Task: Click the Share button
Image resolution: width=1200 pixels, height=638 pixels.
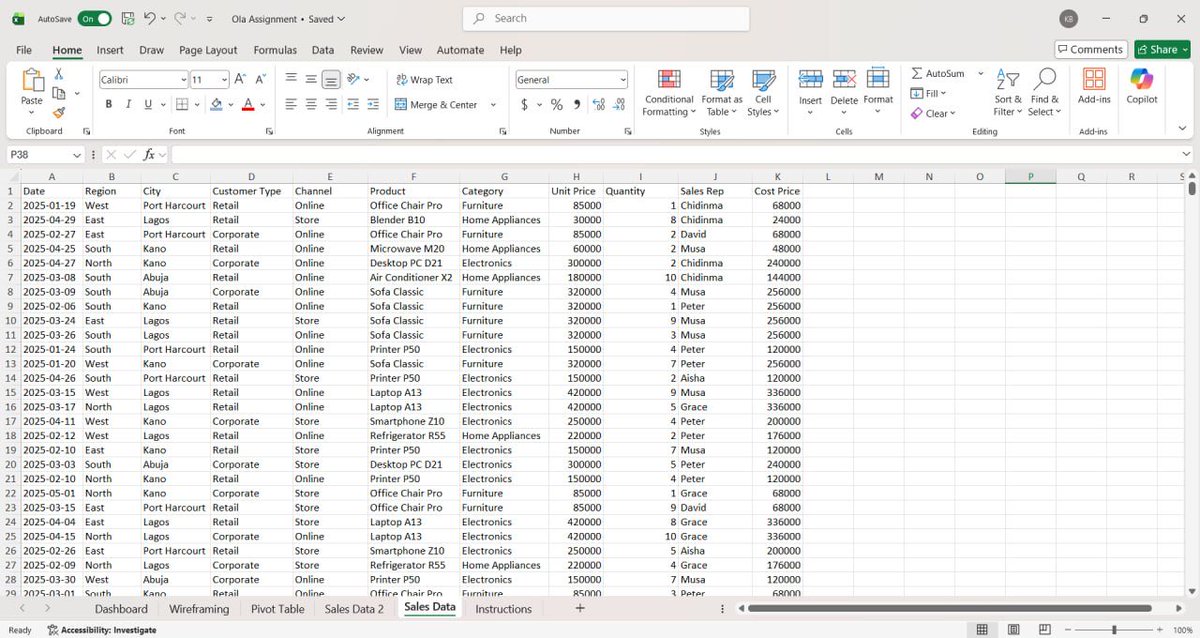Action: (x=1162, y=49)
